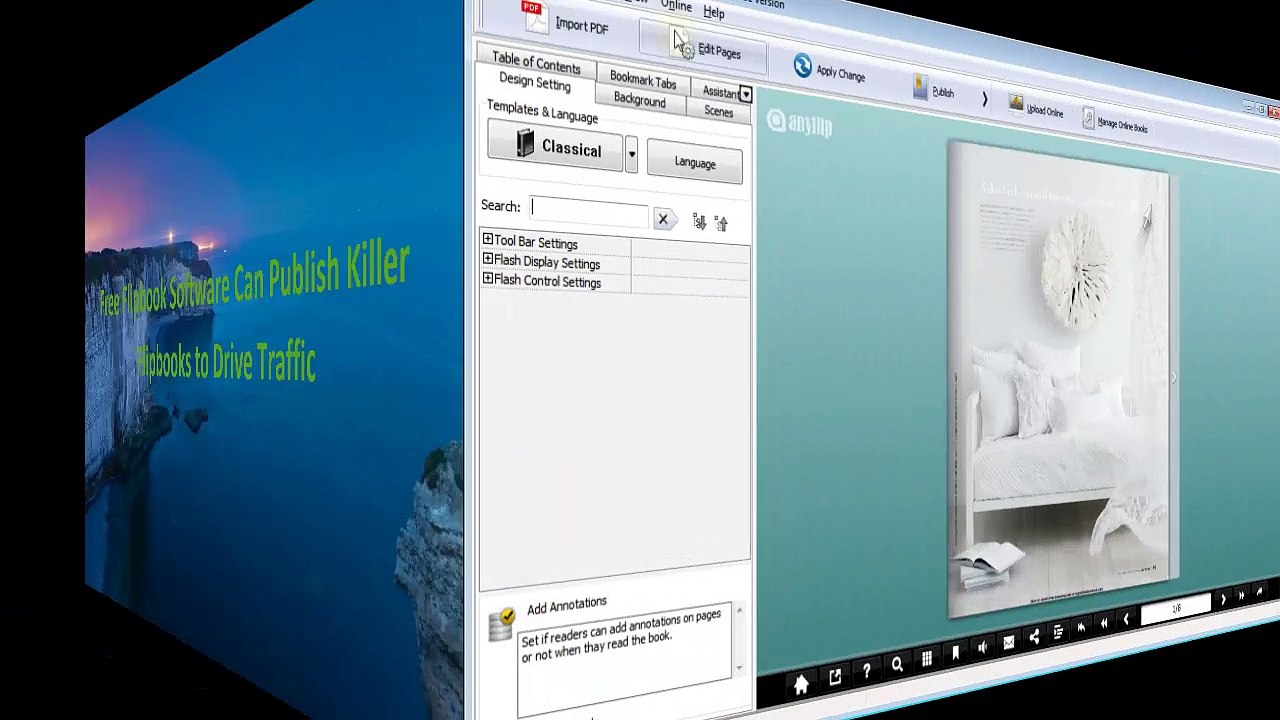Click the Bookmark icon in flipbook toolbar
The height and width of the screenshot is (720, 1280).
(955, 653)
